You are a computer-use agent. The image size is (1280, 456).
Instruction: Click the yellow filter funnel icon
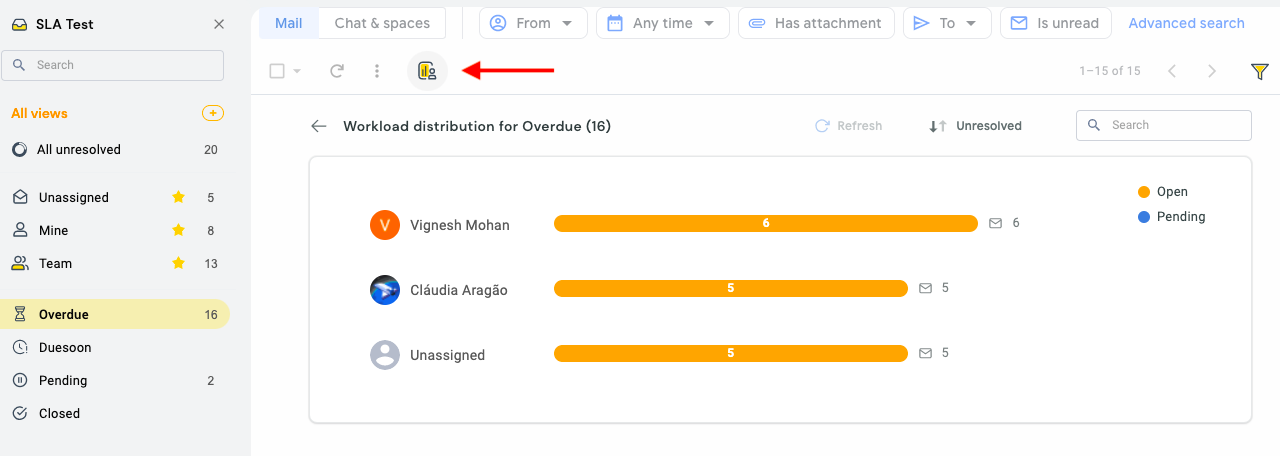tap(1260, 71)
